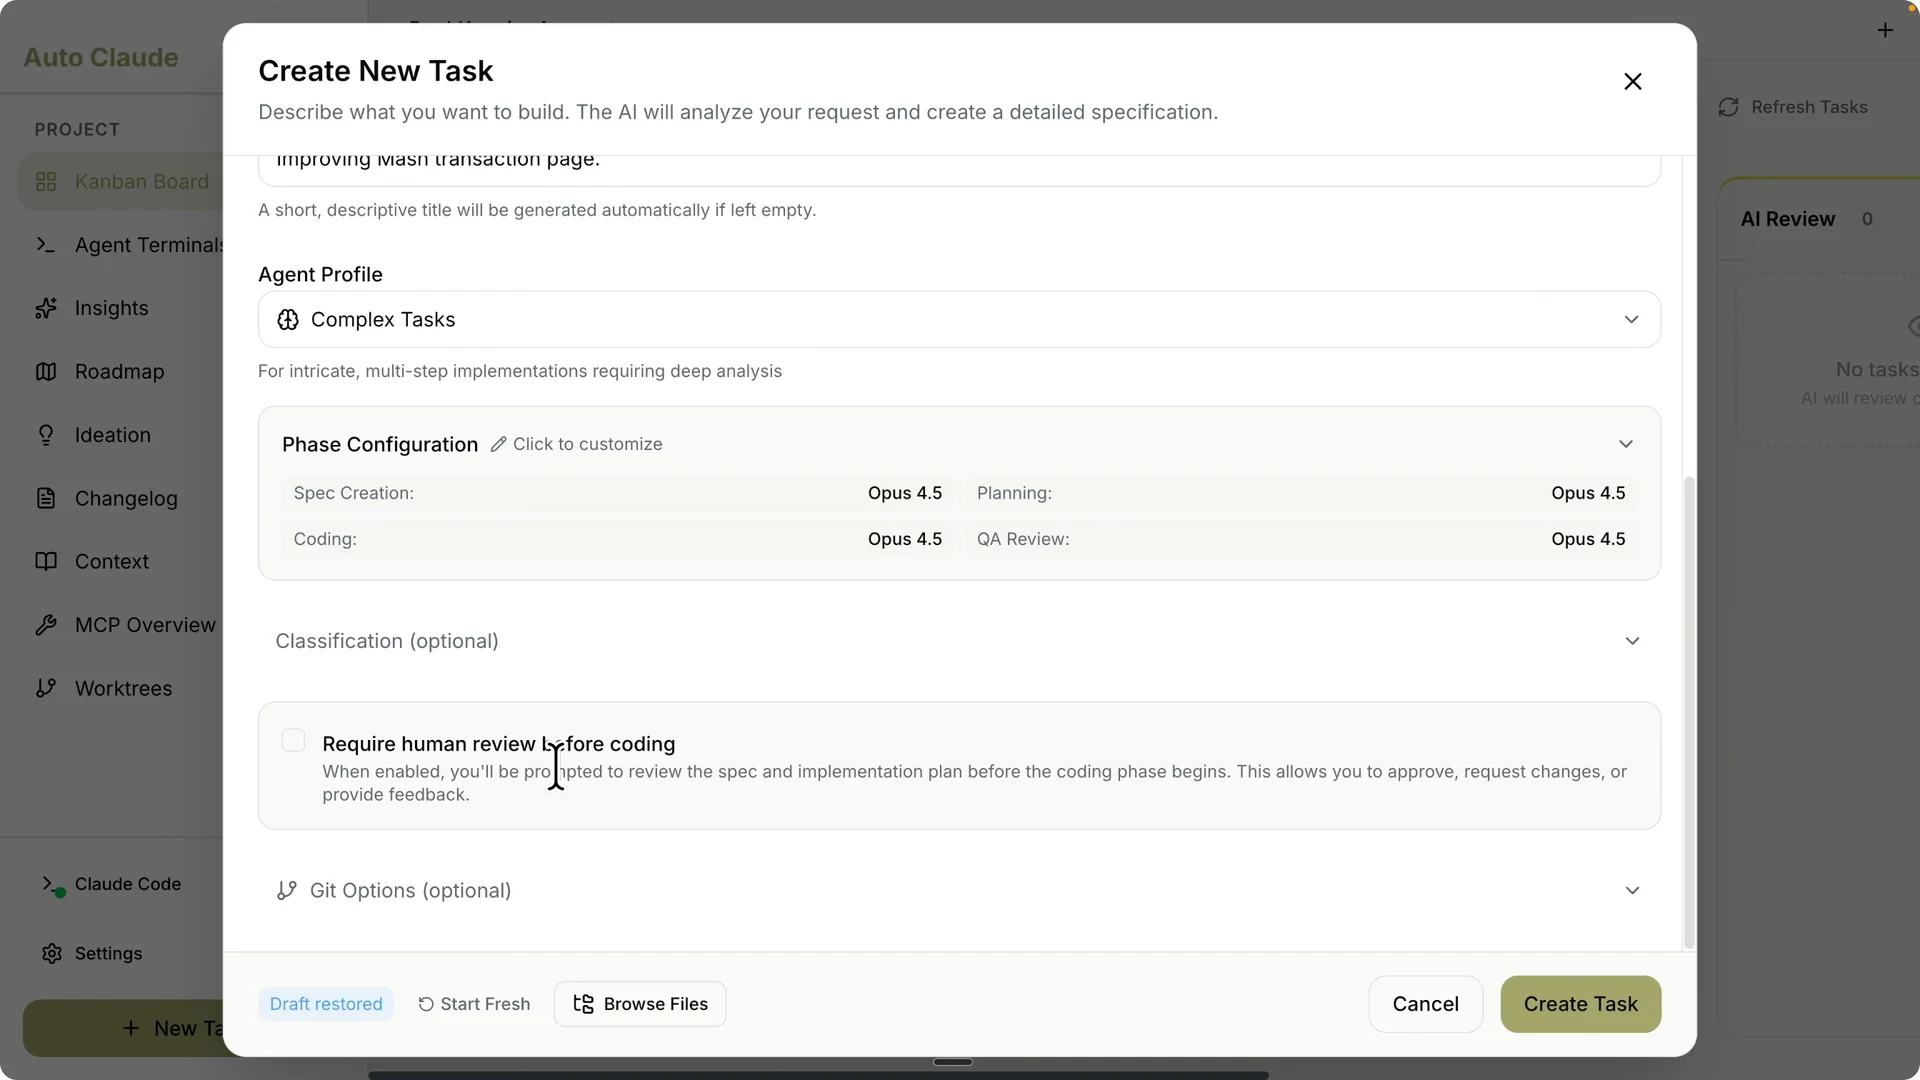Click the Planning Opus 4.5 value
Viewport: 1920px width, 1080px height.
1588,493
